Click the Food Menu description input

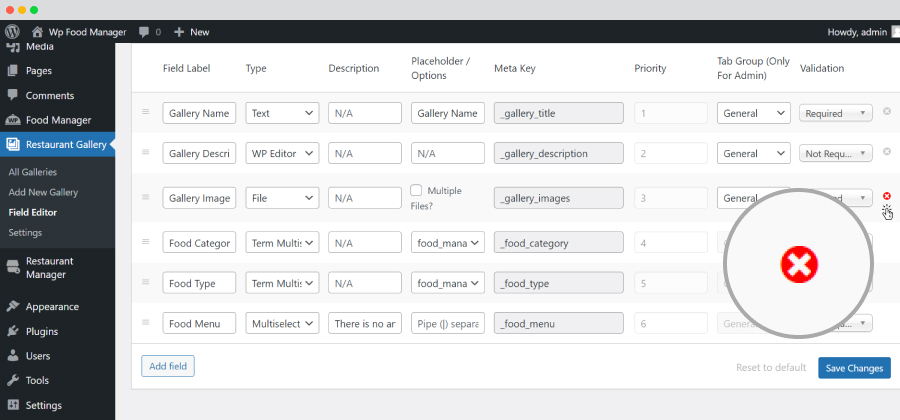click(x=365, y=323)
